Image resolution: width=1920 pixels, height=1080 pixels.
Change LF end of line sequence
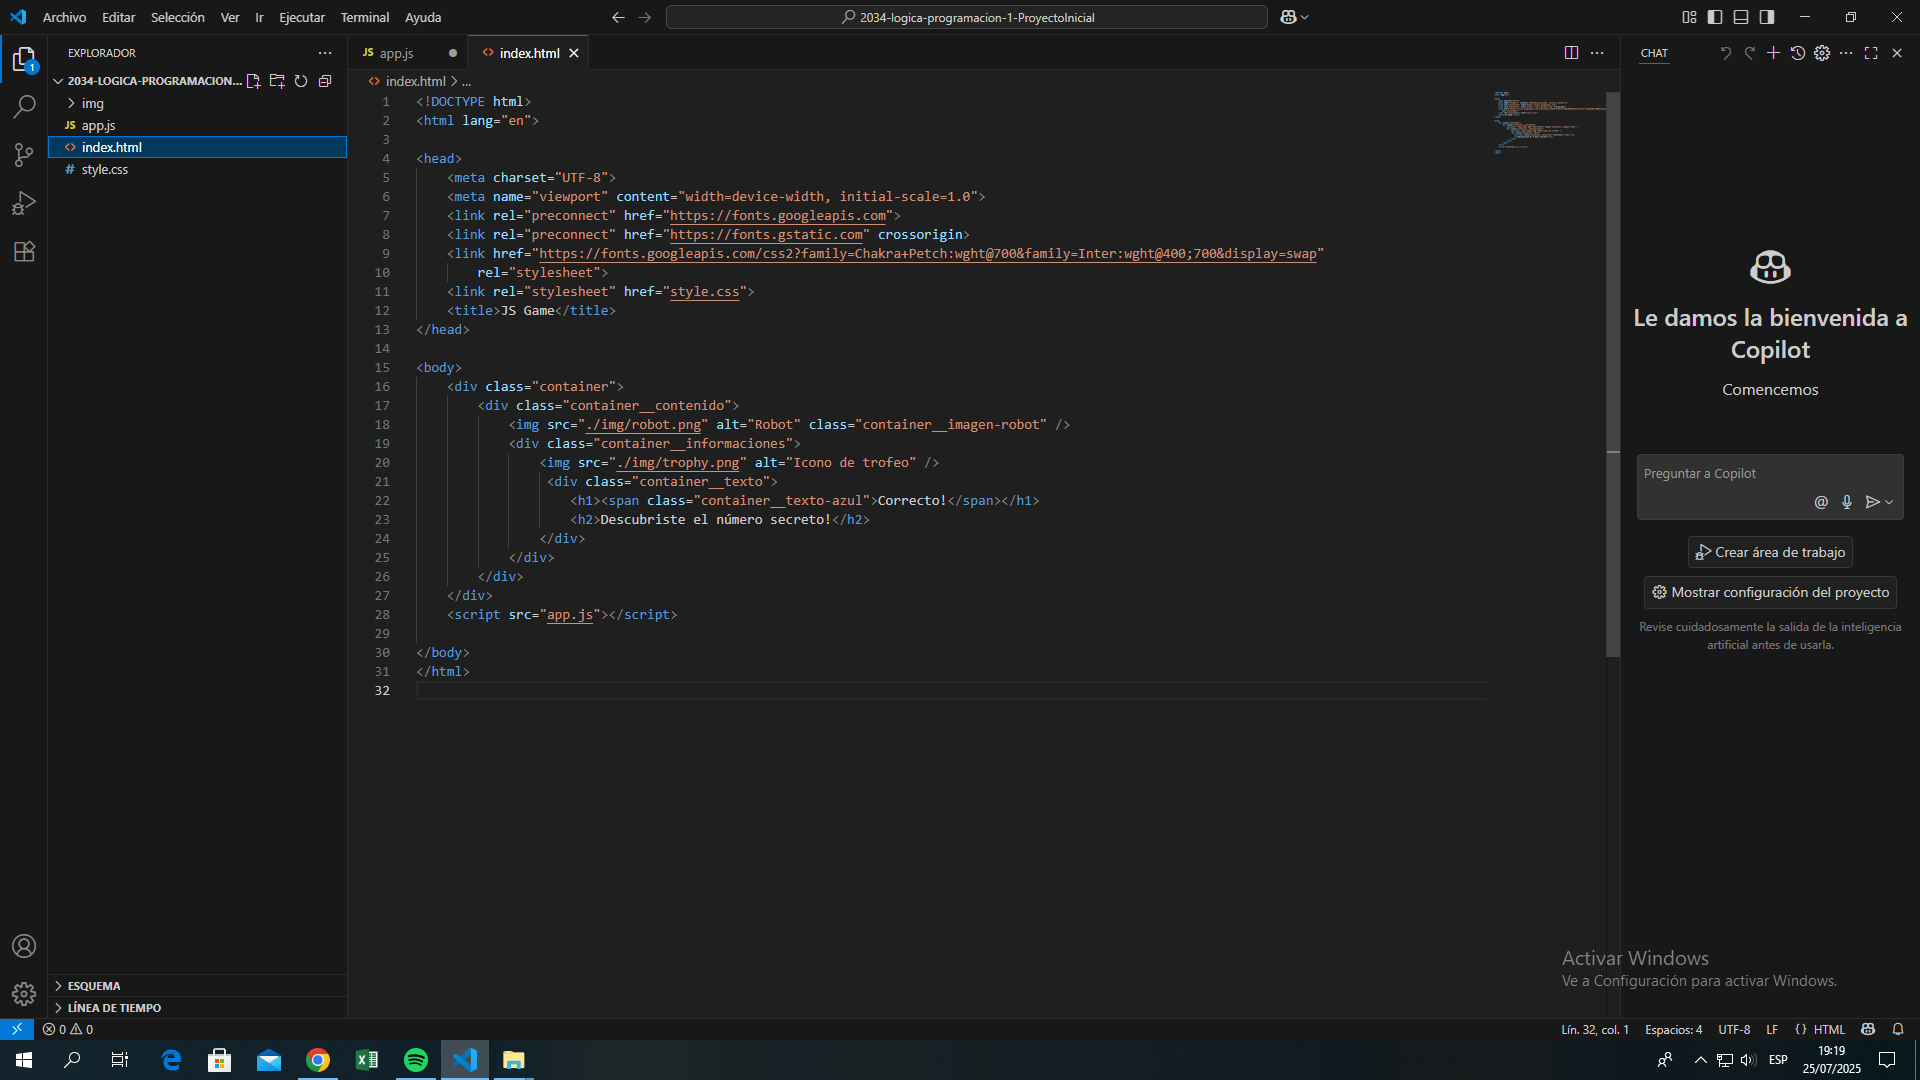[x=1772, y=1029]
